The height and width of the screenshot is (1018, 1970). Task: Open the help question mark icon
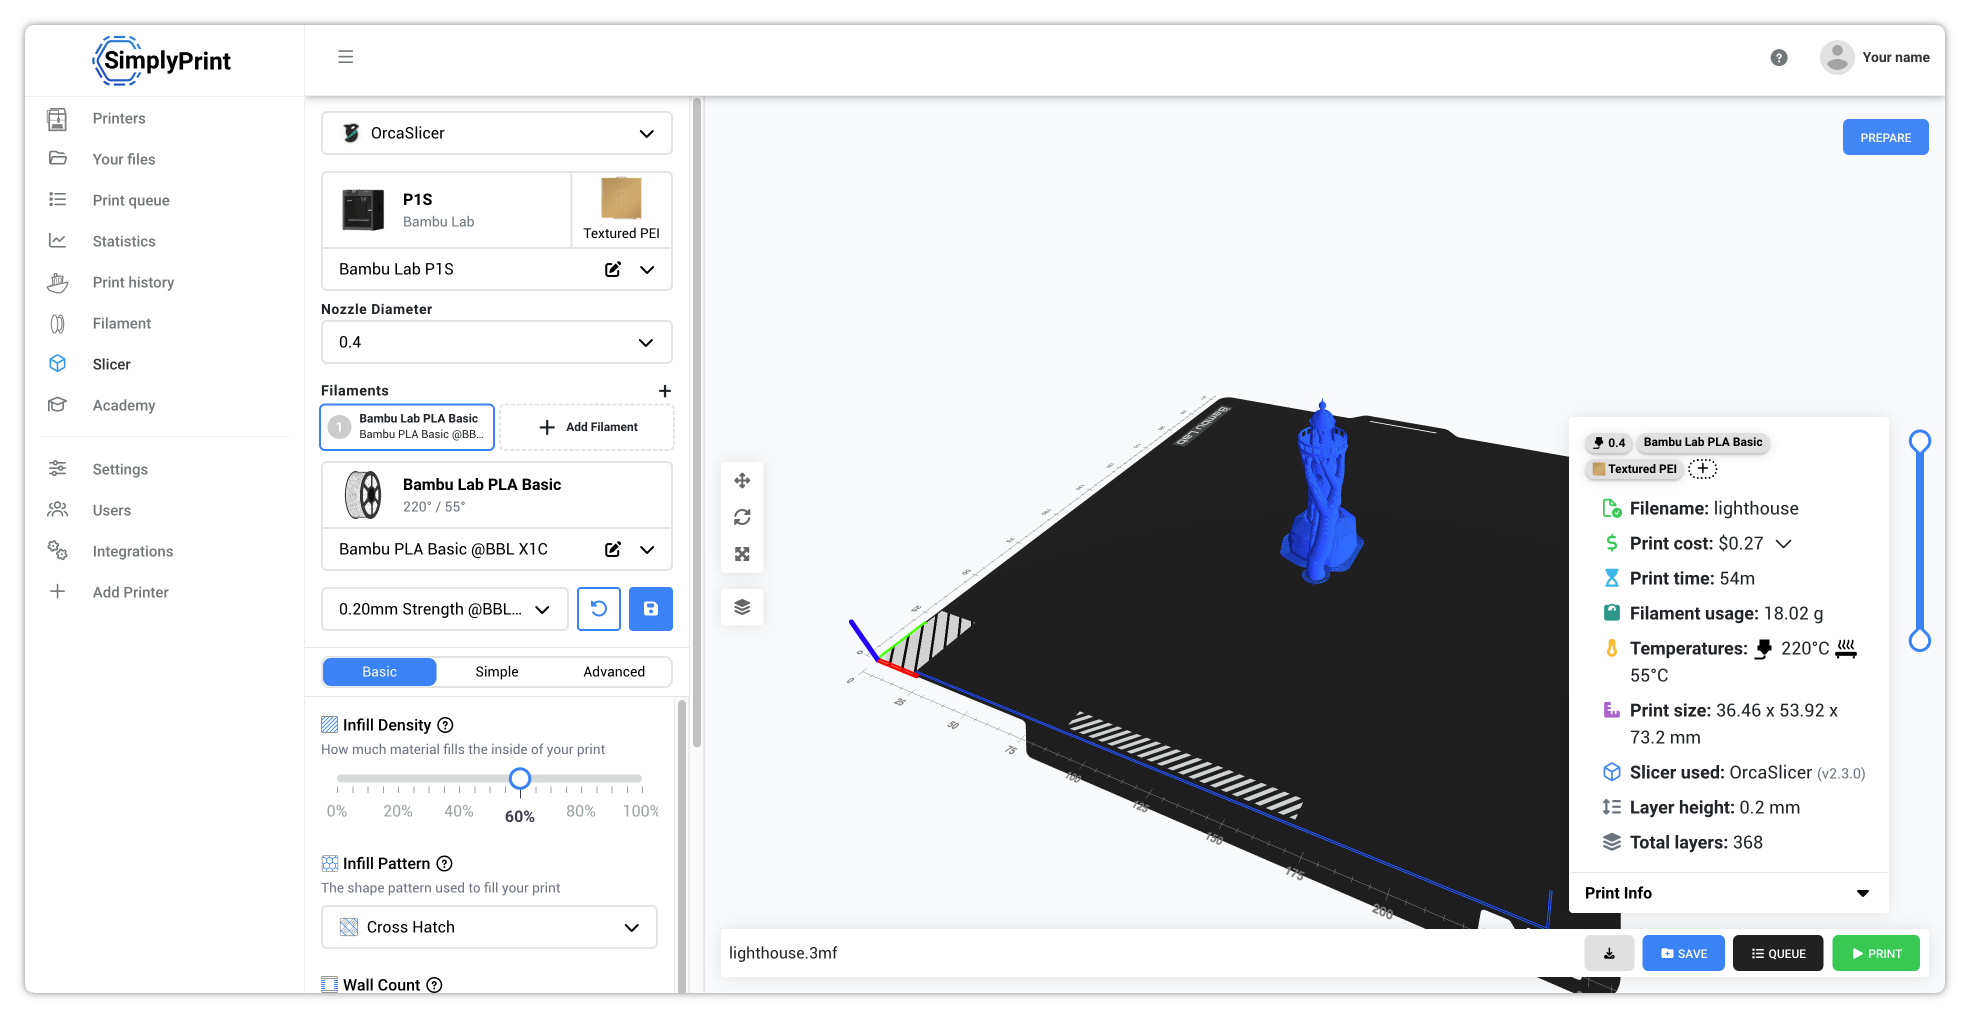point(1779,58)
